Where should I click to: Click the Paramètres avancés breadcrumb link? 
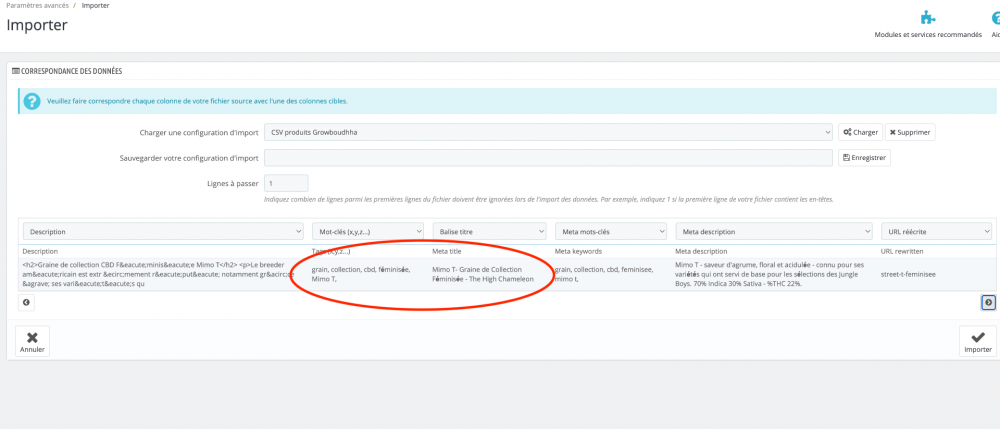pos(37,5)
